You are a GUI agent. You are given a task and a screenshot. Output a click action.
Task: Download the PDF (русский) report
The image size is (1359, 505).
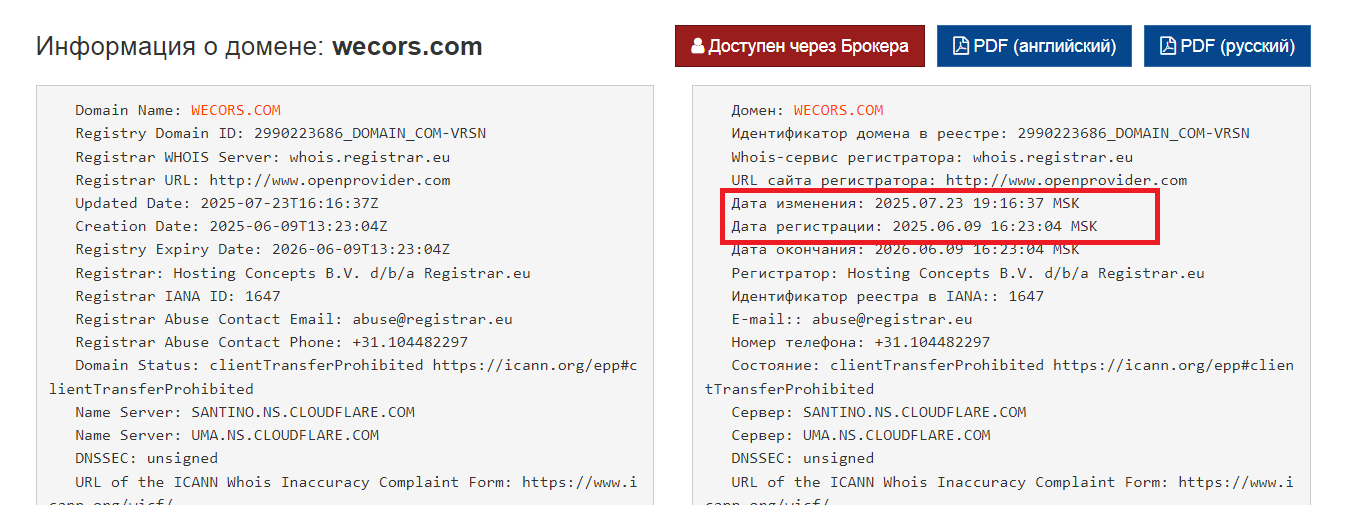tap(1227, 46)
